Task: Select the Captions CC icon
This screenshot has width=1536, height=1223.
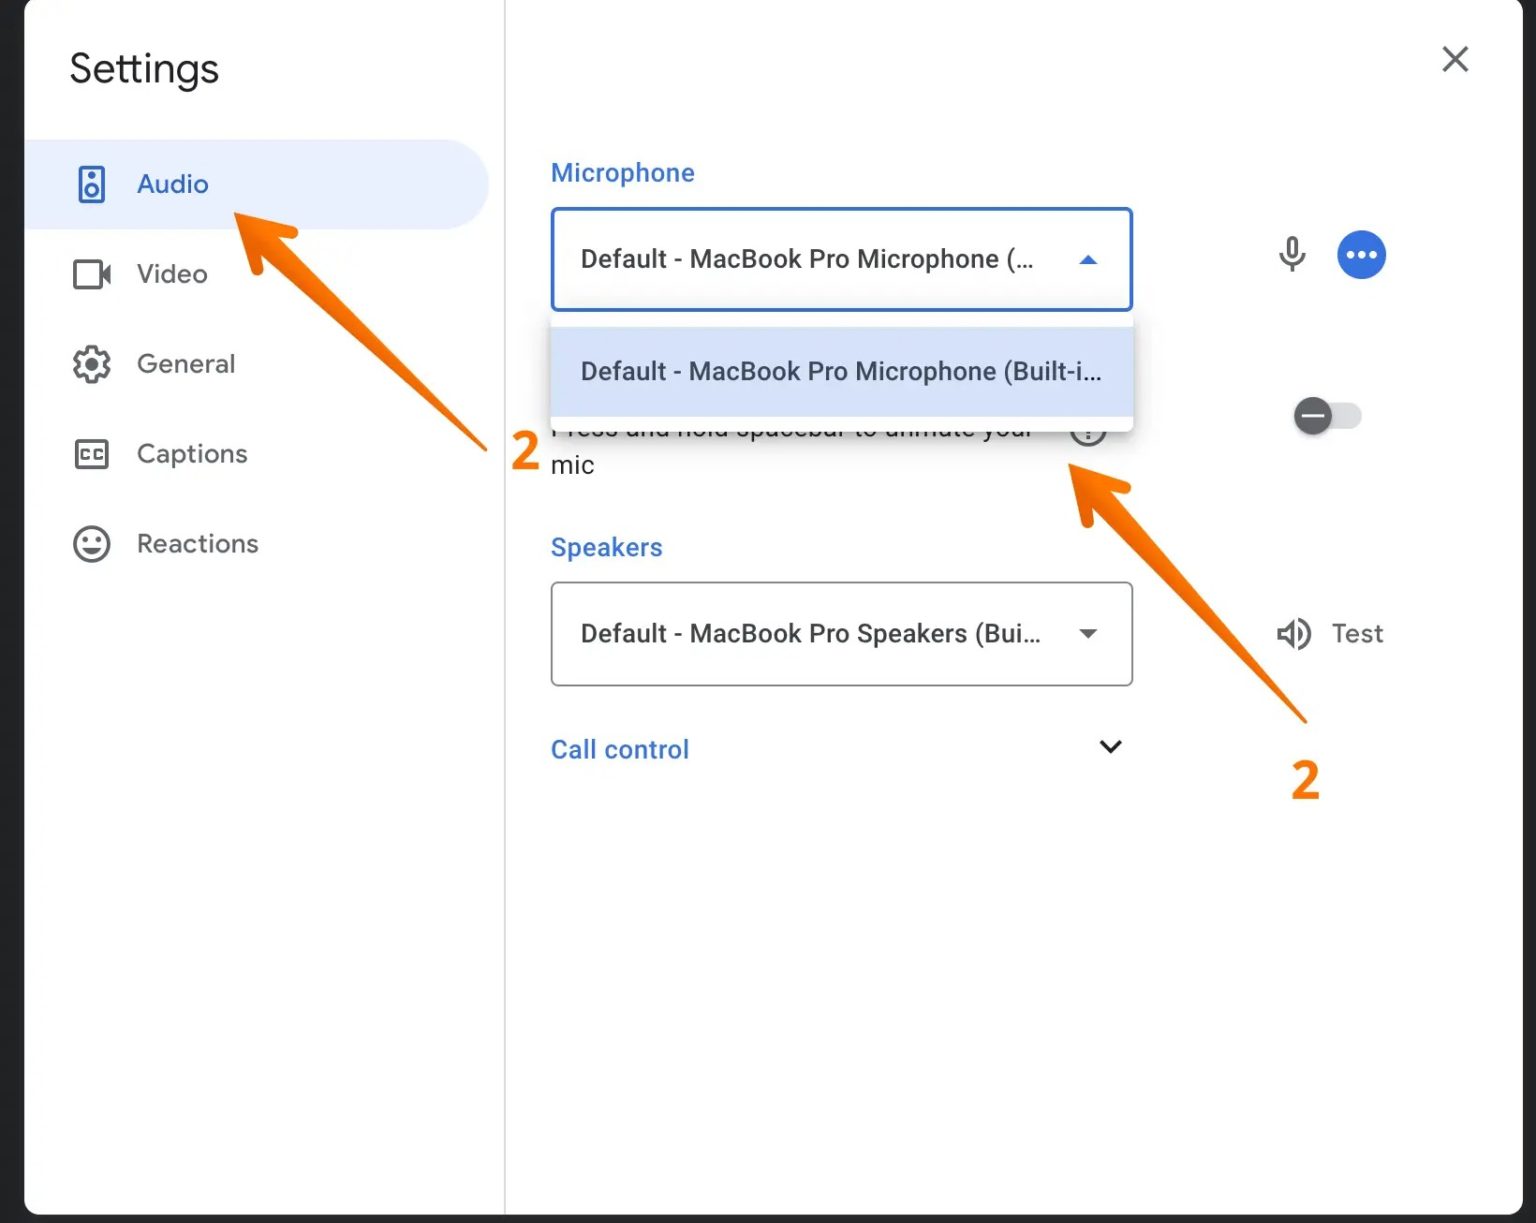Action: pyautogui.click(x=91, y=454)
